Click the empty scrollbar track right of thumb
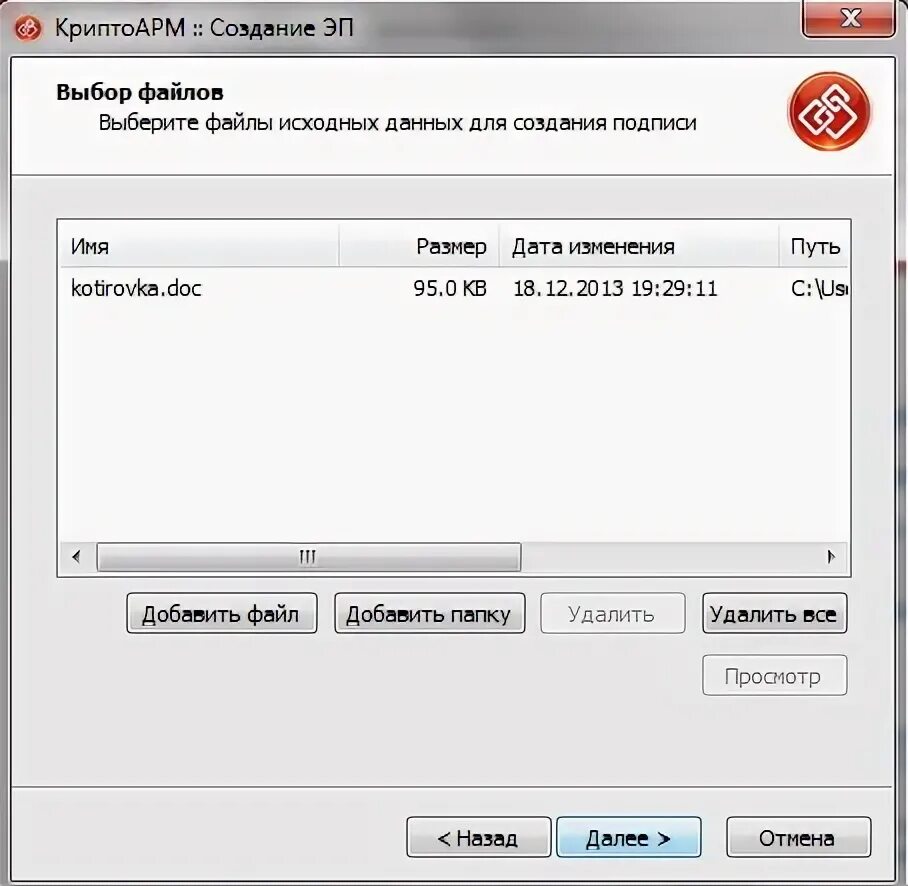 669,557
